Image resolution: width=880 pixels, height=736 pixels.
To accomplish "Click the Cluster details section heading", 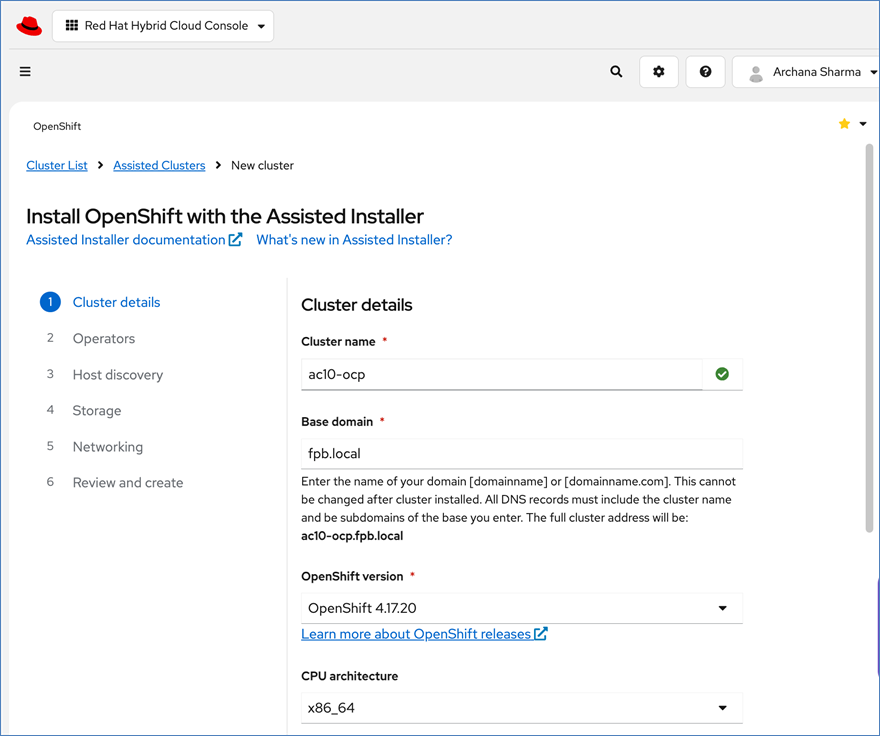I will [357, 305].
